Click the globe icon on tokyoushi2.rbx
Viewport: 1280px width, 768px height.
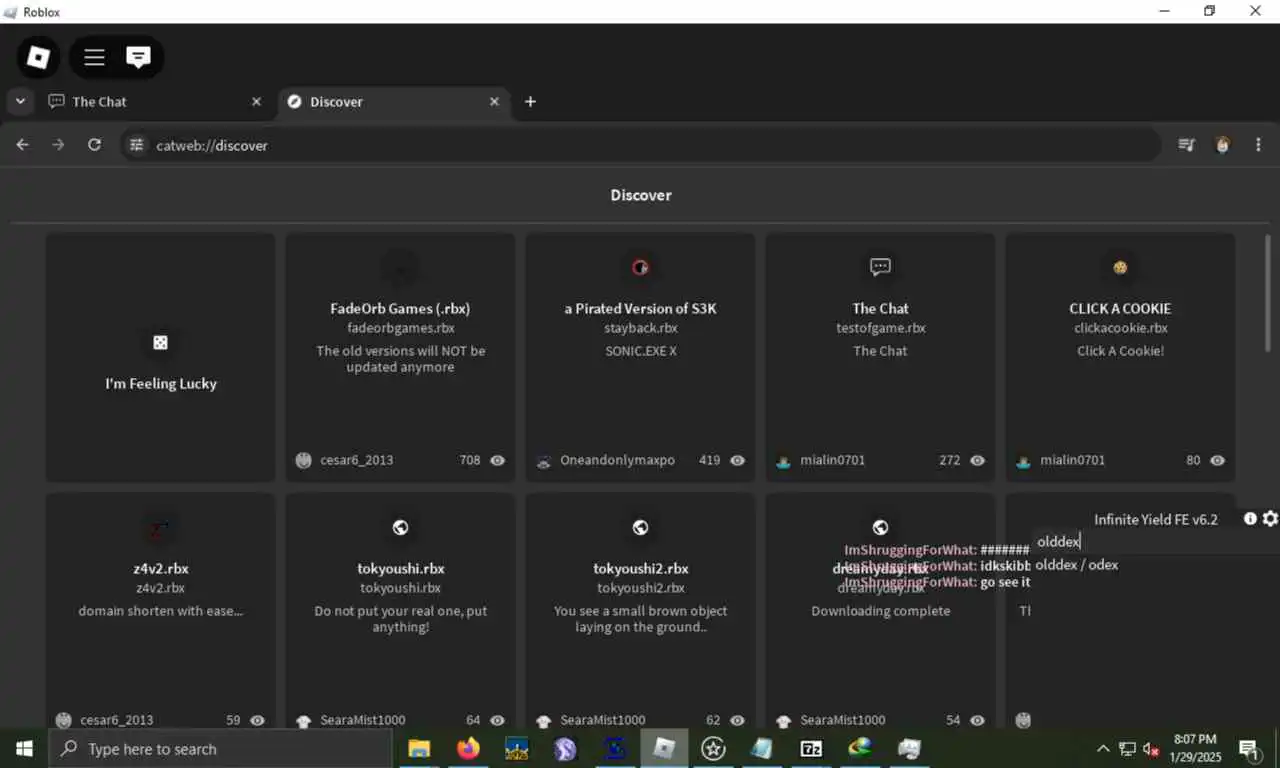(x=640, y=528)
